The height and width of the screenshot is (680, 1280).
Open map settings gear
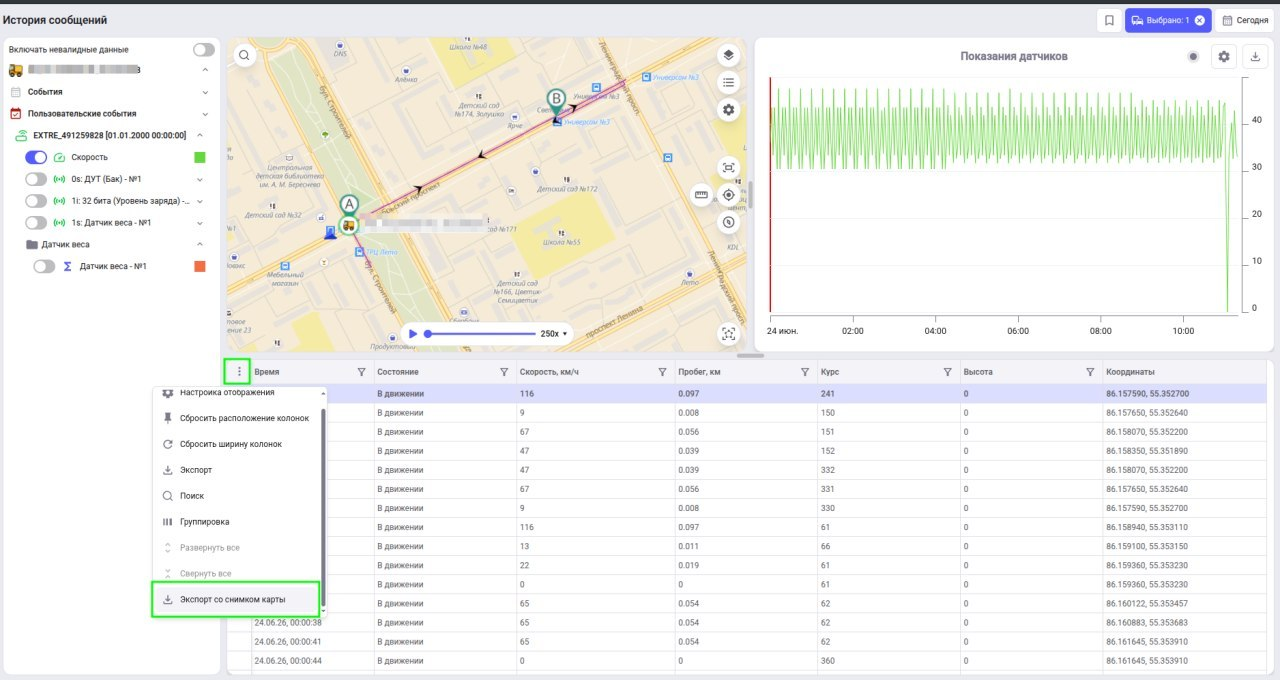click(729, 110)
